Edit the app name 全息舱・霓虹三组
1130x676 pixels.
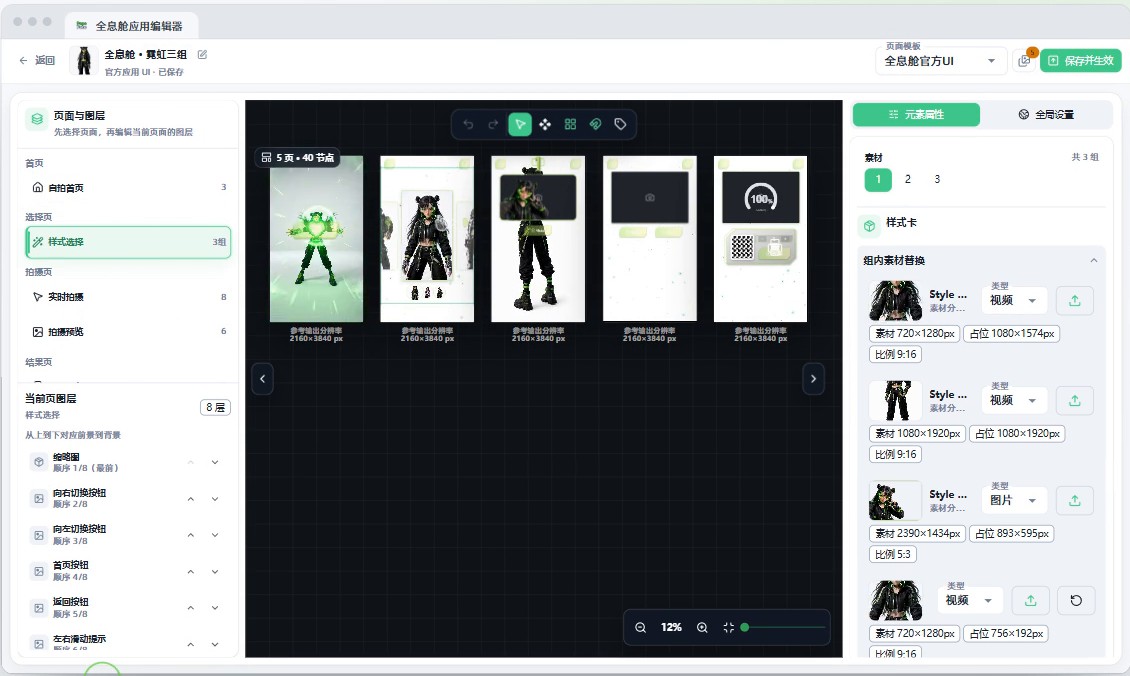point(203,55)
